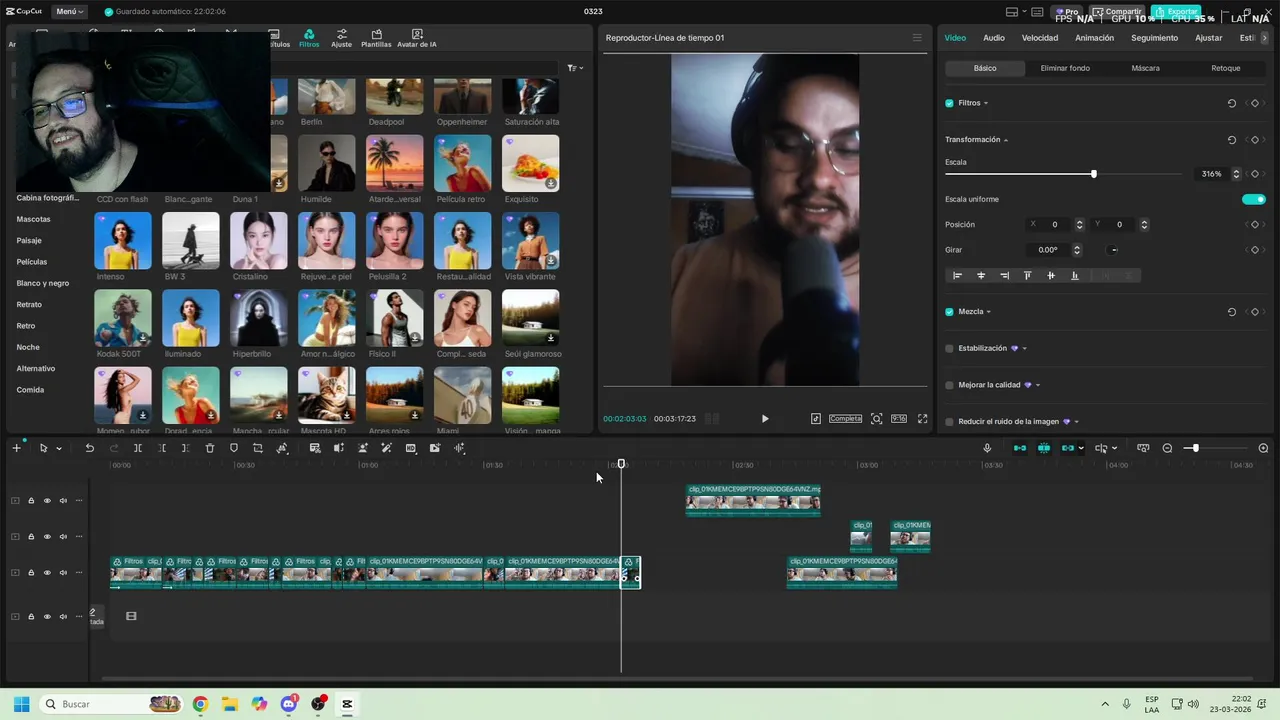Image resolution: width=1280 pixels, height=720 pixels.
Task: Reset Transformación with its circular arrow
Action: [1232, 140]
